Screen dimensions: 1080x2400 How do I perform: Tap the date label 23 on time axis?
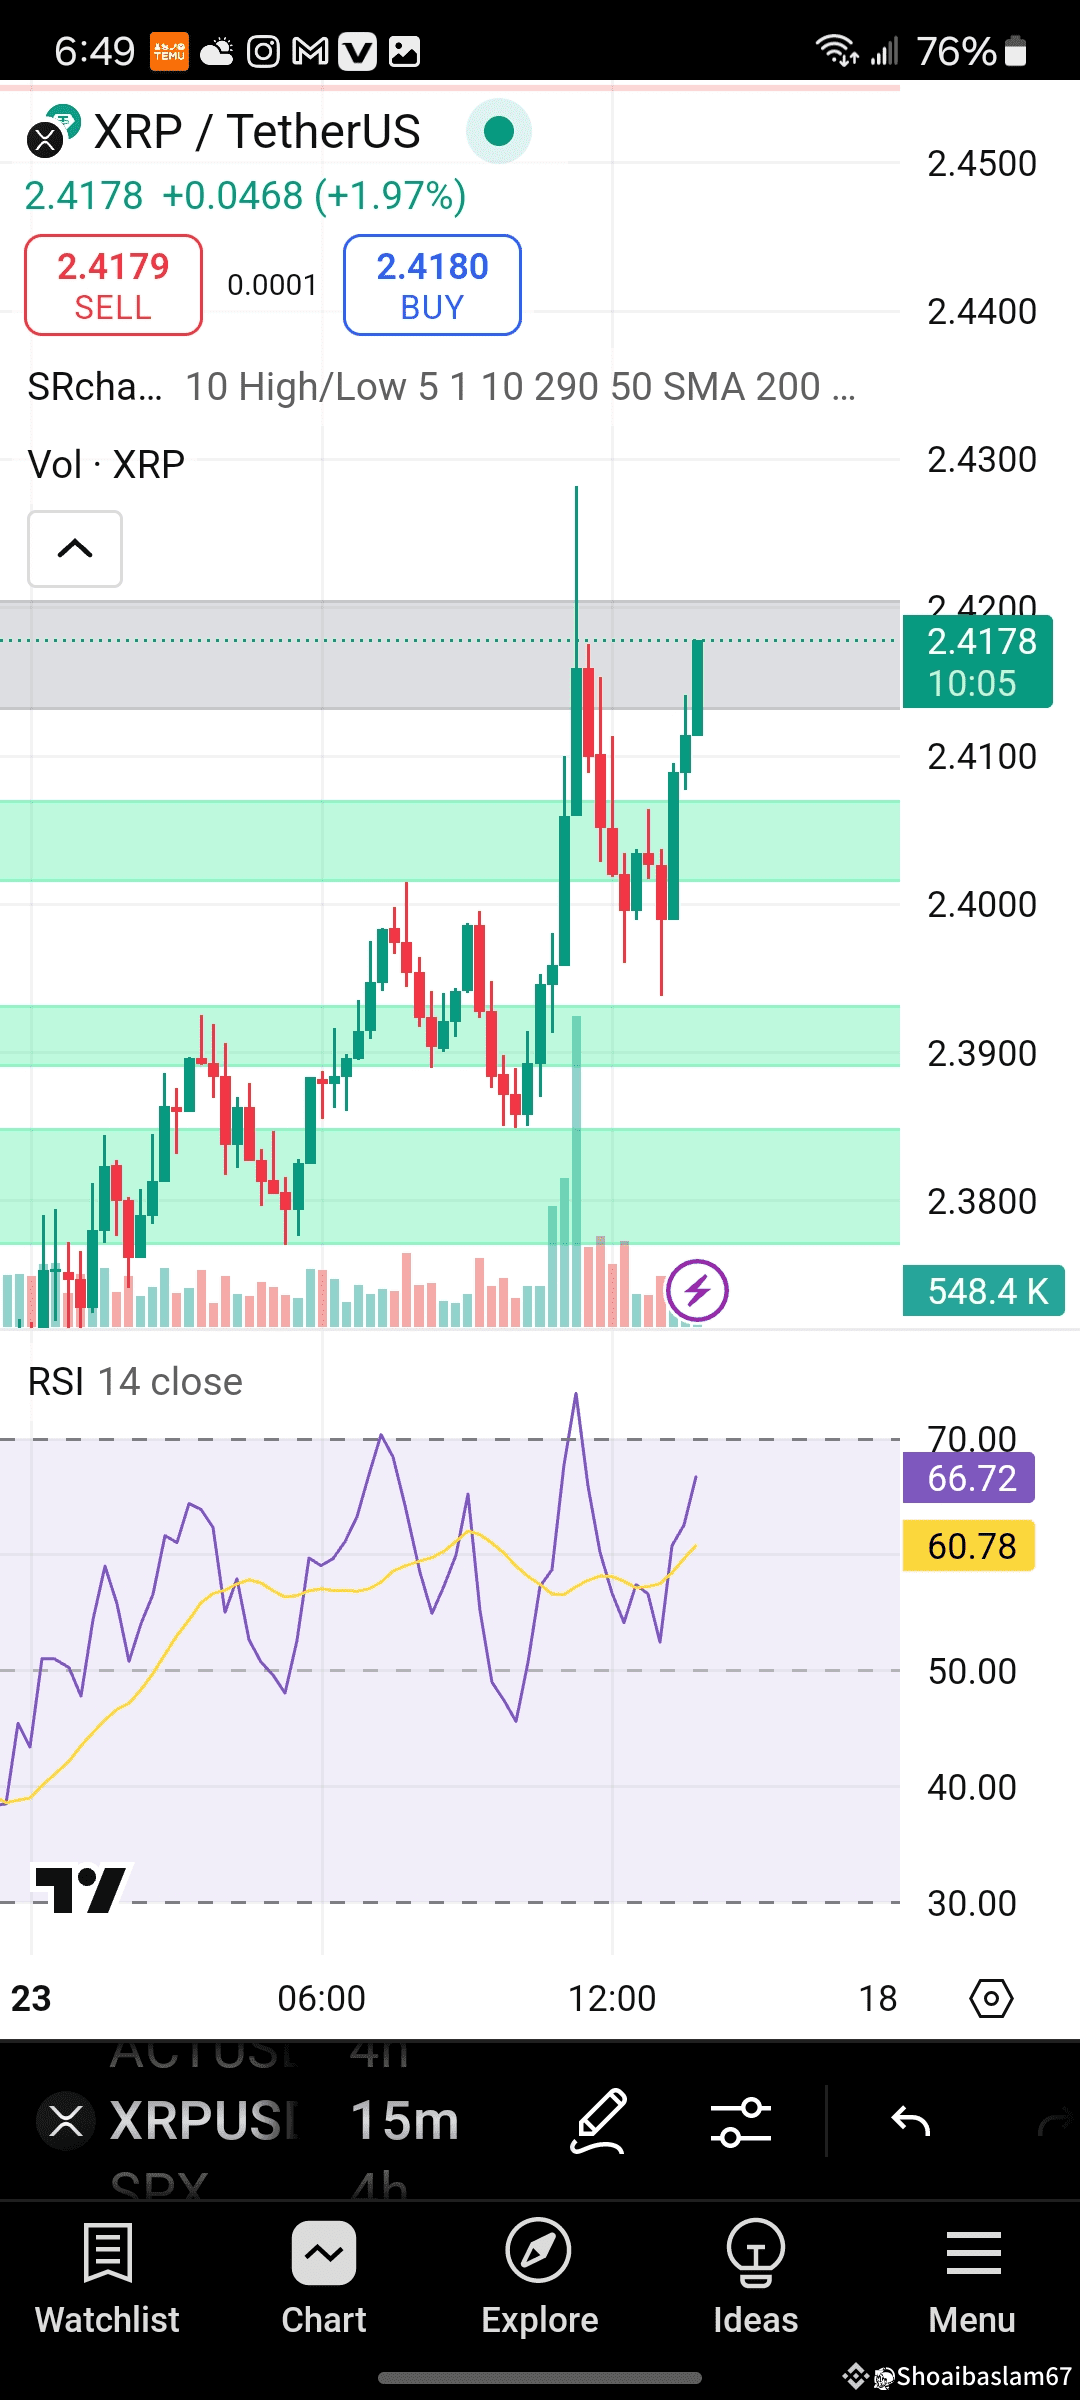coord(31,1999)
